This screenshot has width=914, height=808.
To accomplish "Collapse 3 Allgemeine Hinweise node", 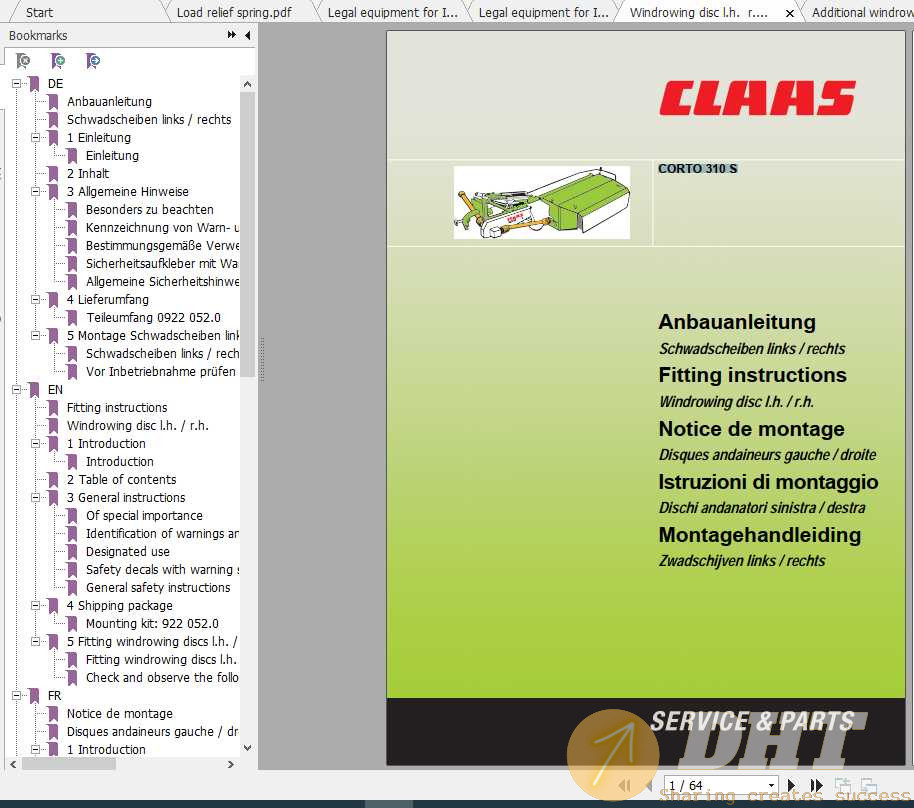I will 36,191.
